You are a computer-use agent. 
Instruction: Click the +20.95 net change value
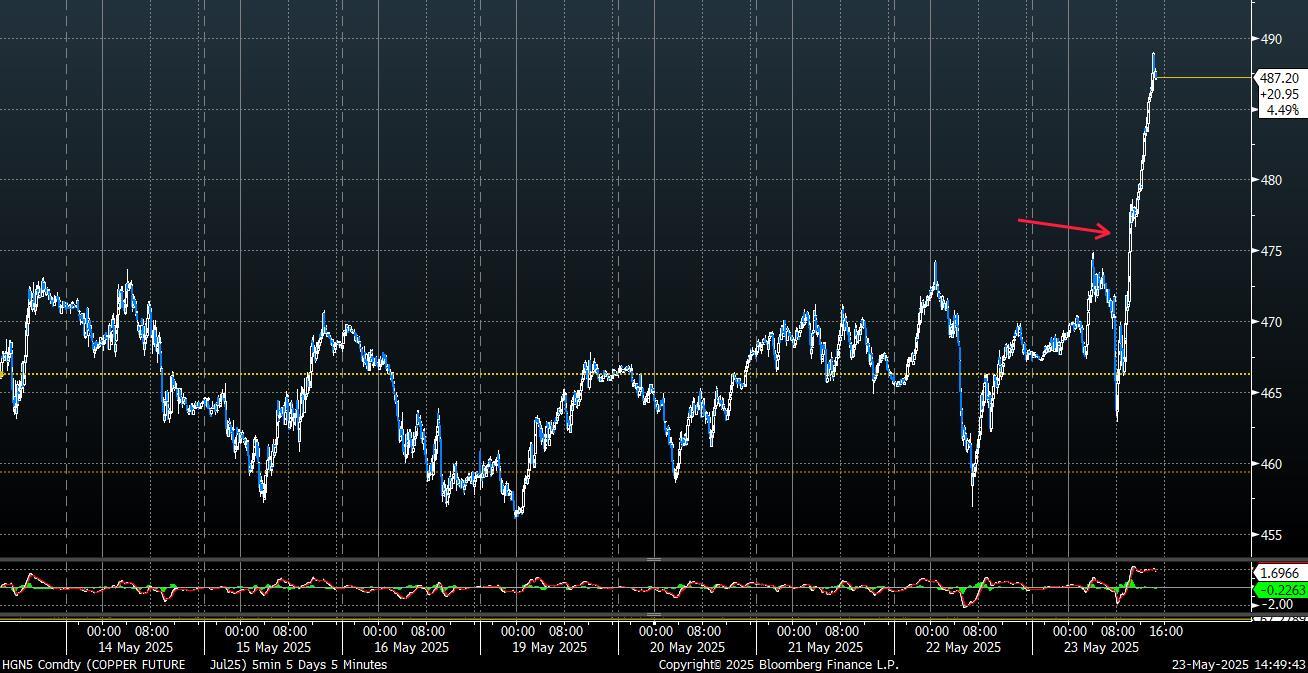pyautogui.click(x=1278, y=94)
